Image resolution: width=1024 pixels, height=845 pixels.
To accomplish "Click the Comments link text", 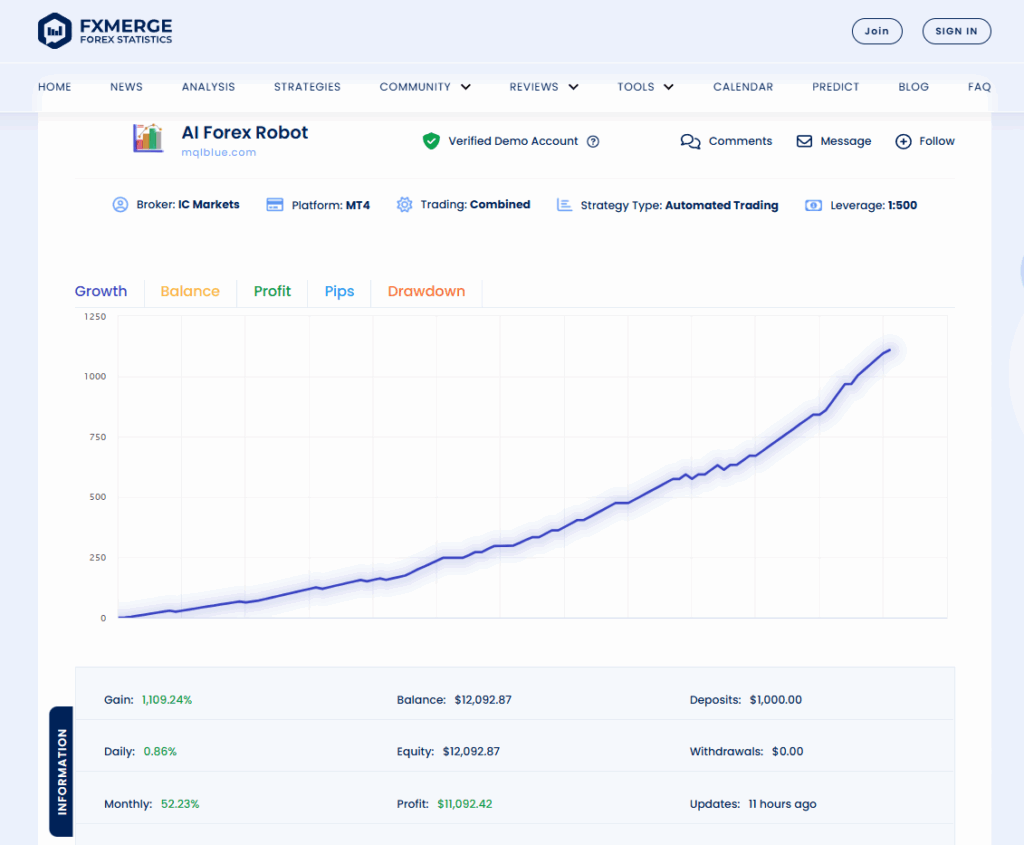I will (740, 141).
